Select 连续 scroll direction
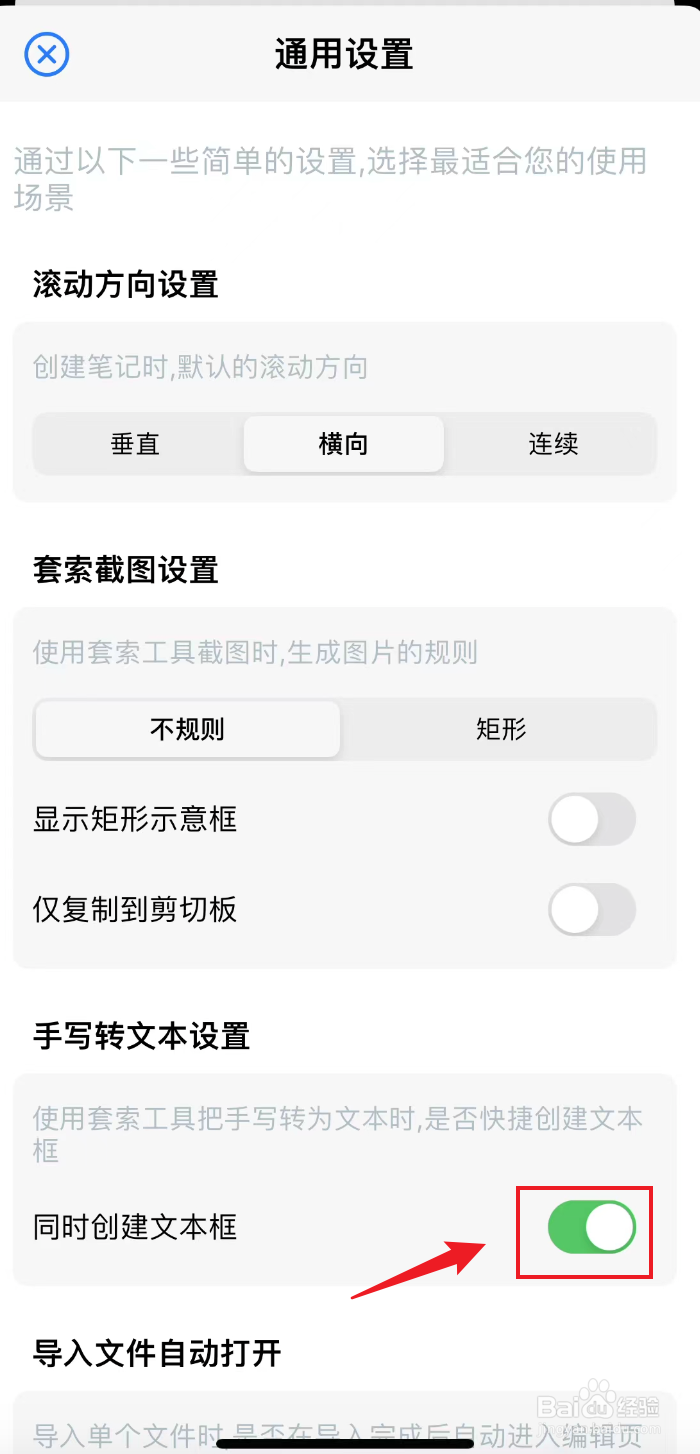The width and height of the screenshot is (700, 1454). coord(551,444)
